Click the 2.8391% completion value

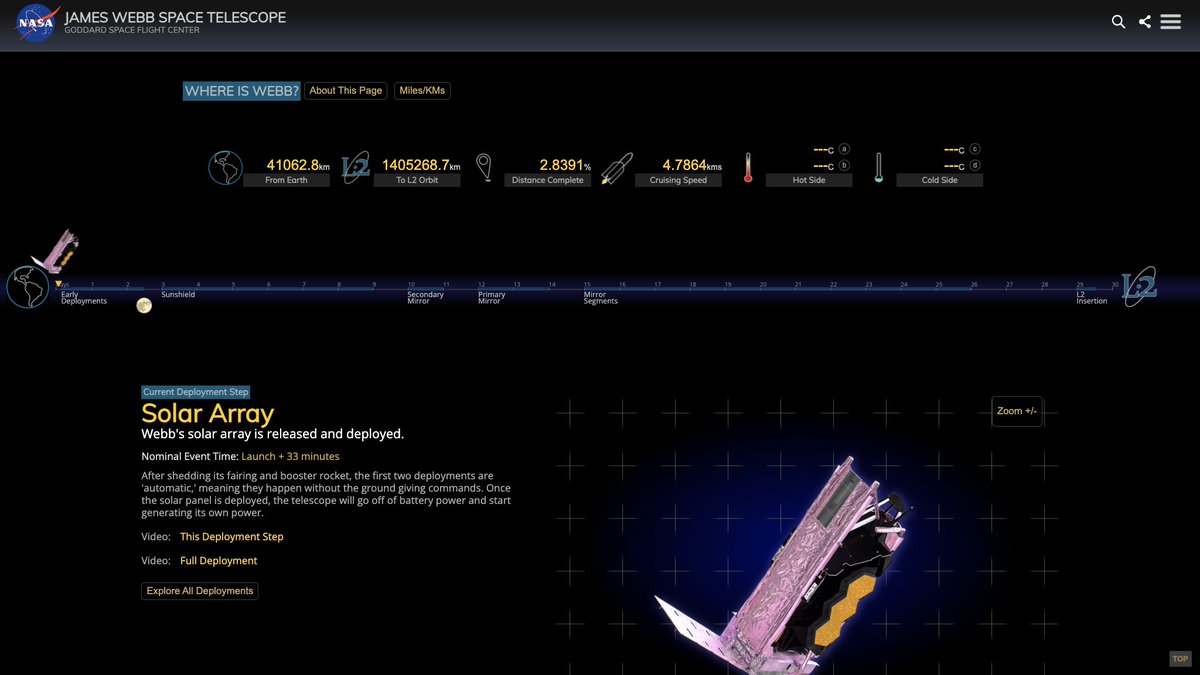point(565,165)
